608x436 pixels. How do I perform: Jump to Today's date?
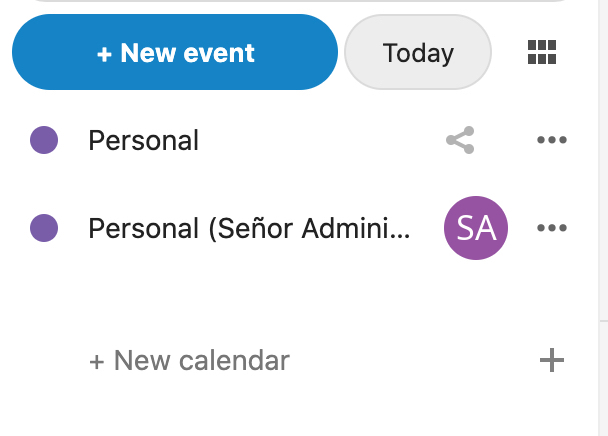(x=418, y=52)
